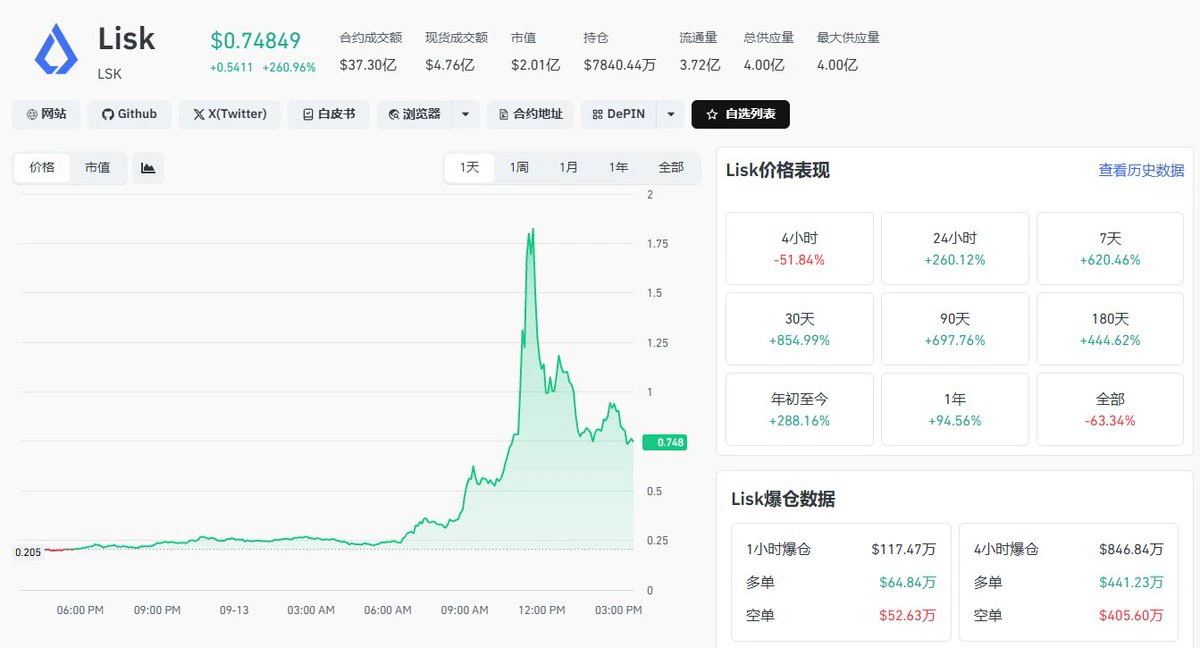This screenshot has height=648, width=1200.
Task: Click the 持仓 $7840.44万 value
Action: (x=620, y=65)
